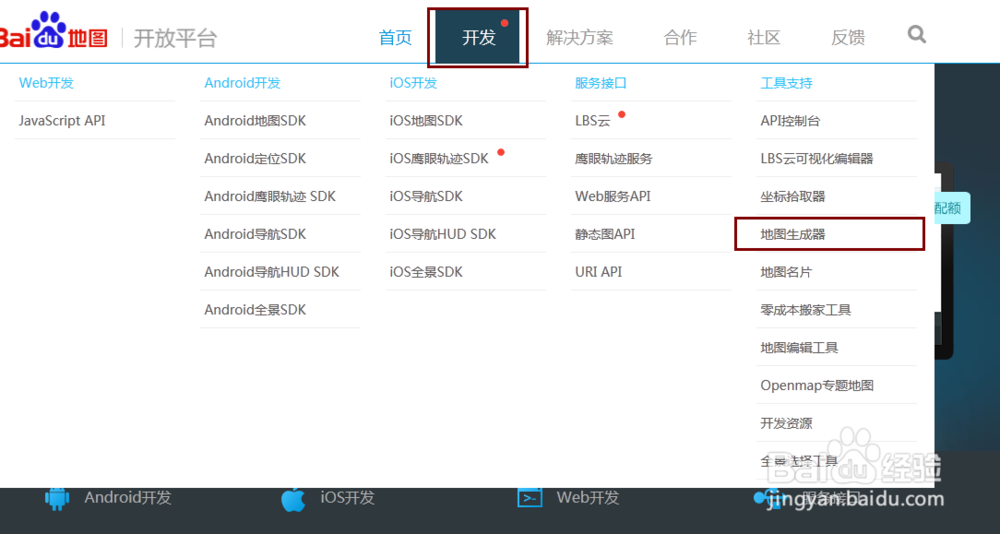Image resolution: width=1000 pixels, height=534 pixels.
Task: Select Android开发 column heading
Action: (x=242, y=83)
